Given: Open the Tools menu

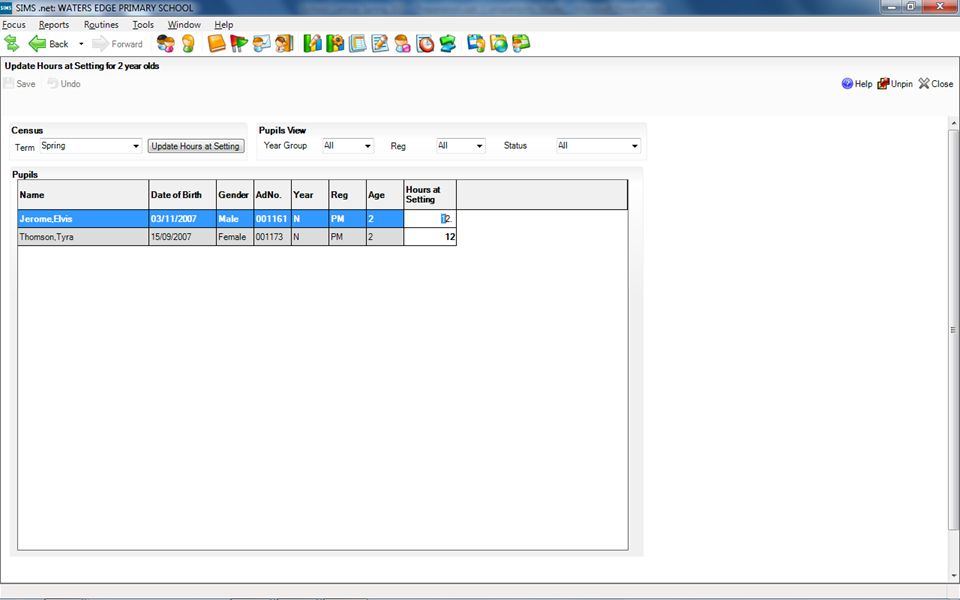Looking at the screenshot, I should tap(143, 24).
